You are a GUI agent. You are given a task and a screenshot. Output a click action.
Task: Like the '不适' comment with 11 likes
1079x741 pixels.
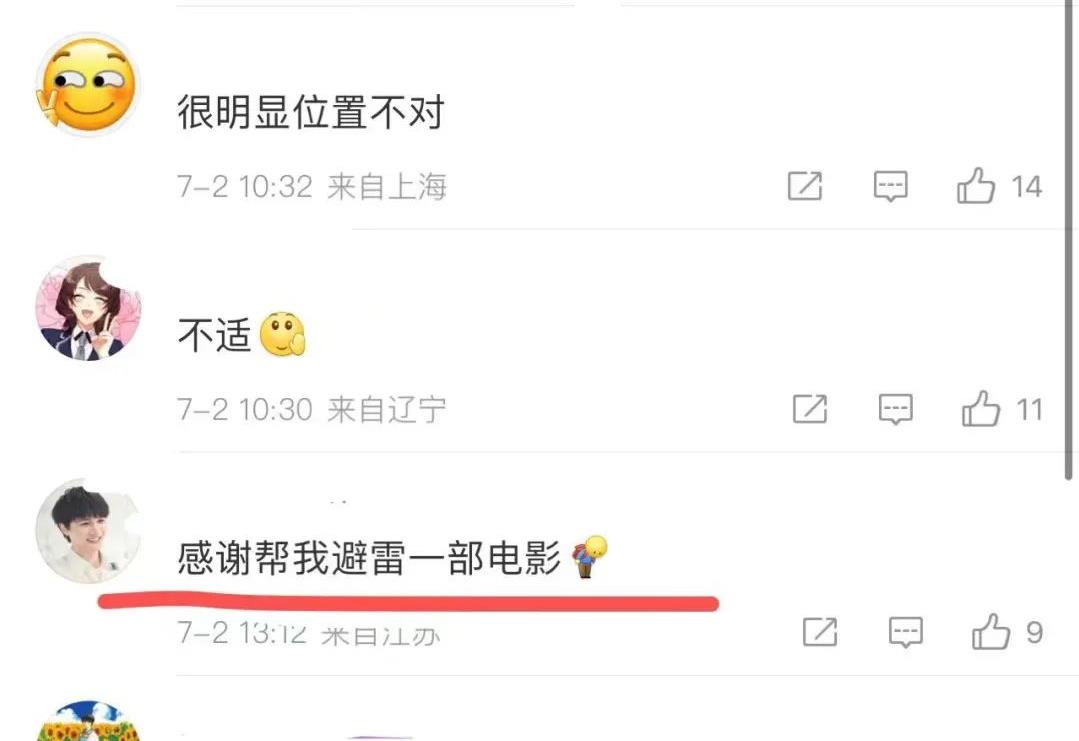pos(981,409)
